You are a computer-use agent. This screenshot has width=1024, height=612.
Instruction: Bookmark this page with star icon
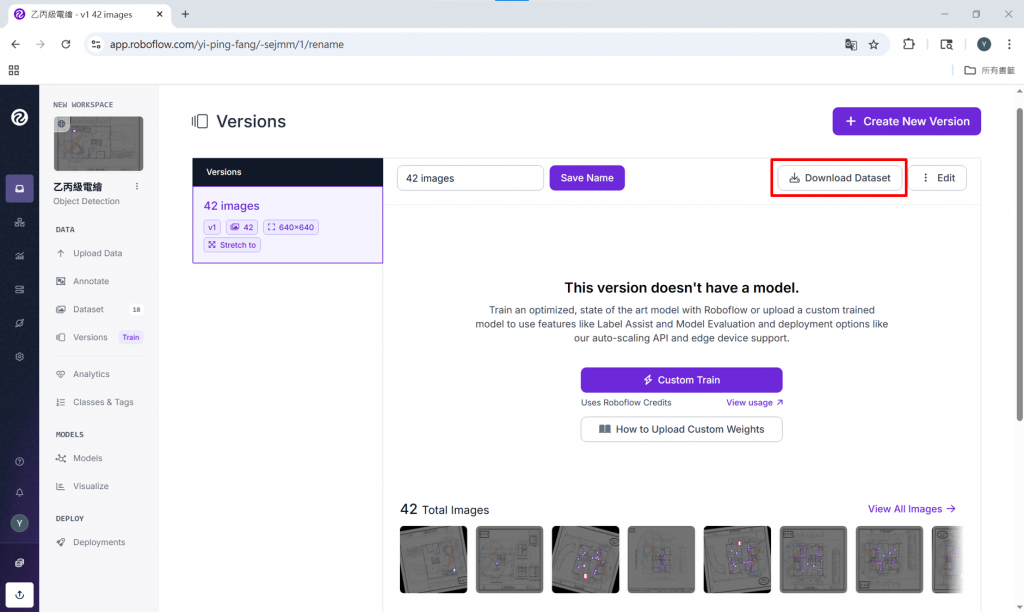[874, 44]
